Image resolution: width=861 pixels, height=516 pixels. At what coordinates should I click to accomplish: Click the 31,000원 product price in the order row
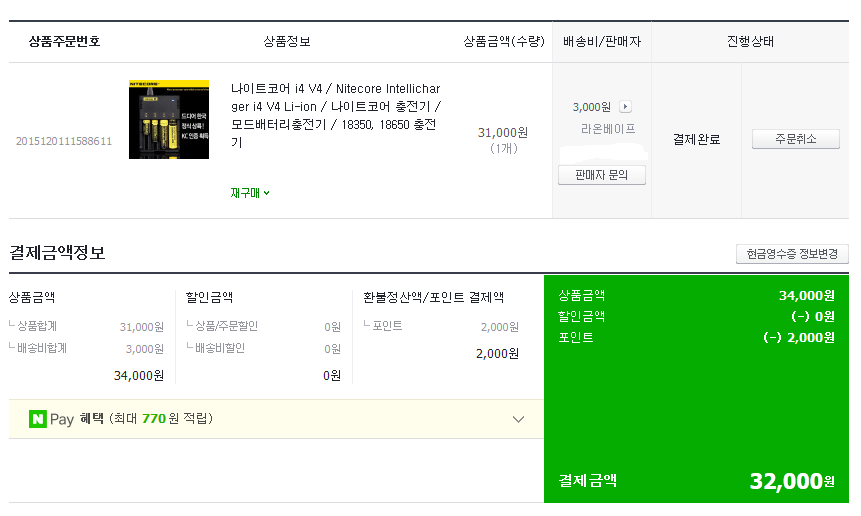pos(503,132)
